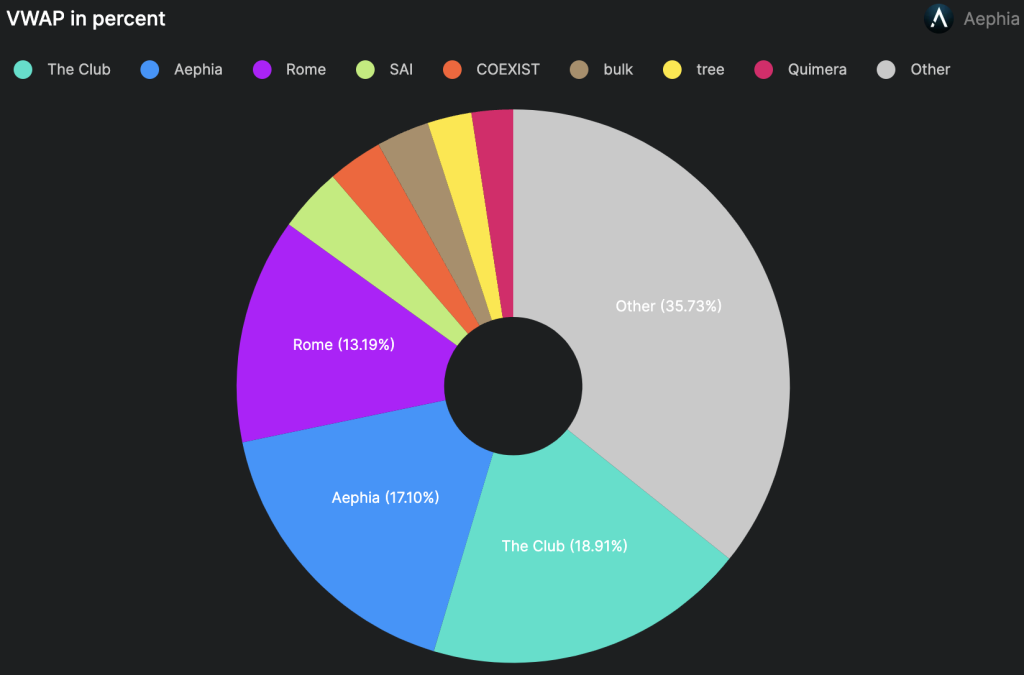Click the brown bulk legend dot
Image resolution: width=1024 pixels, height=675 pixels.
click(x=579, y=70)
